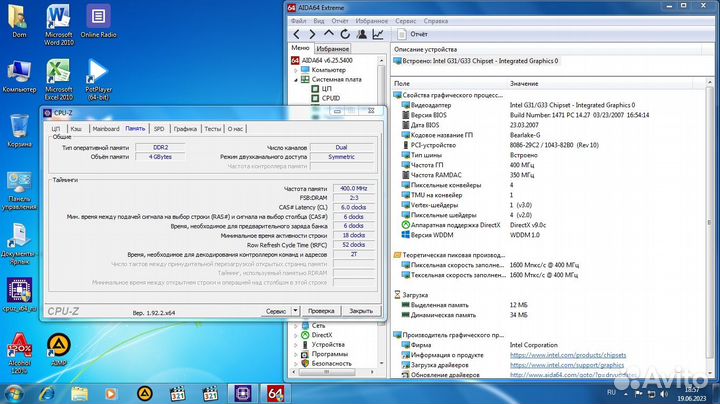Viewport: 720px width, 404px height.
Task: Select device Intel G31/G33 Chipset in description list
Action: coord(479,61)
